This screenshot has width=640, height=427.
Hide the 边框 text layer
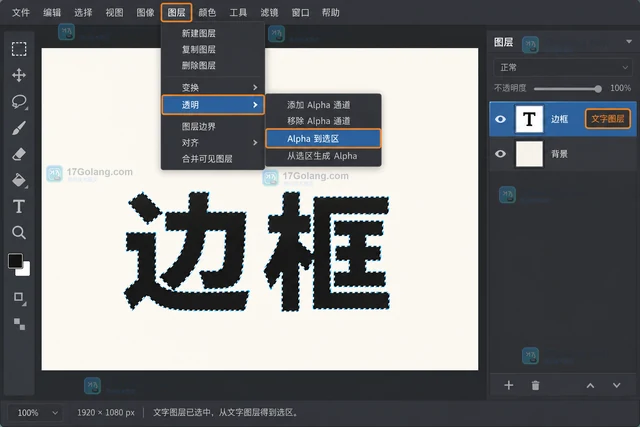click(x=500, y=119)
